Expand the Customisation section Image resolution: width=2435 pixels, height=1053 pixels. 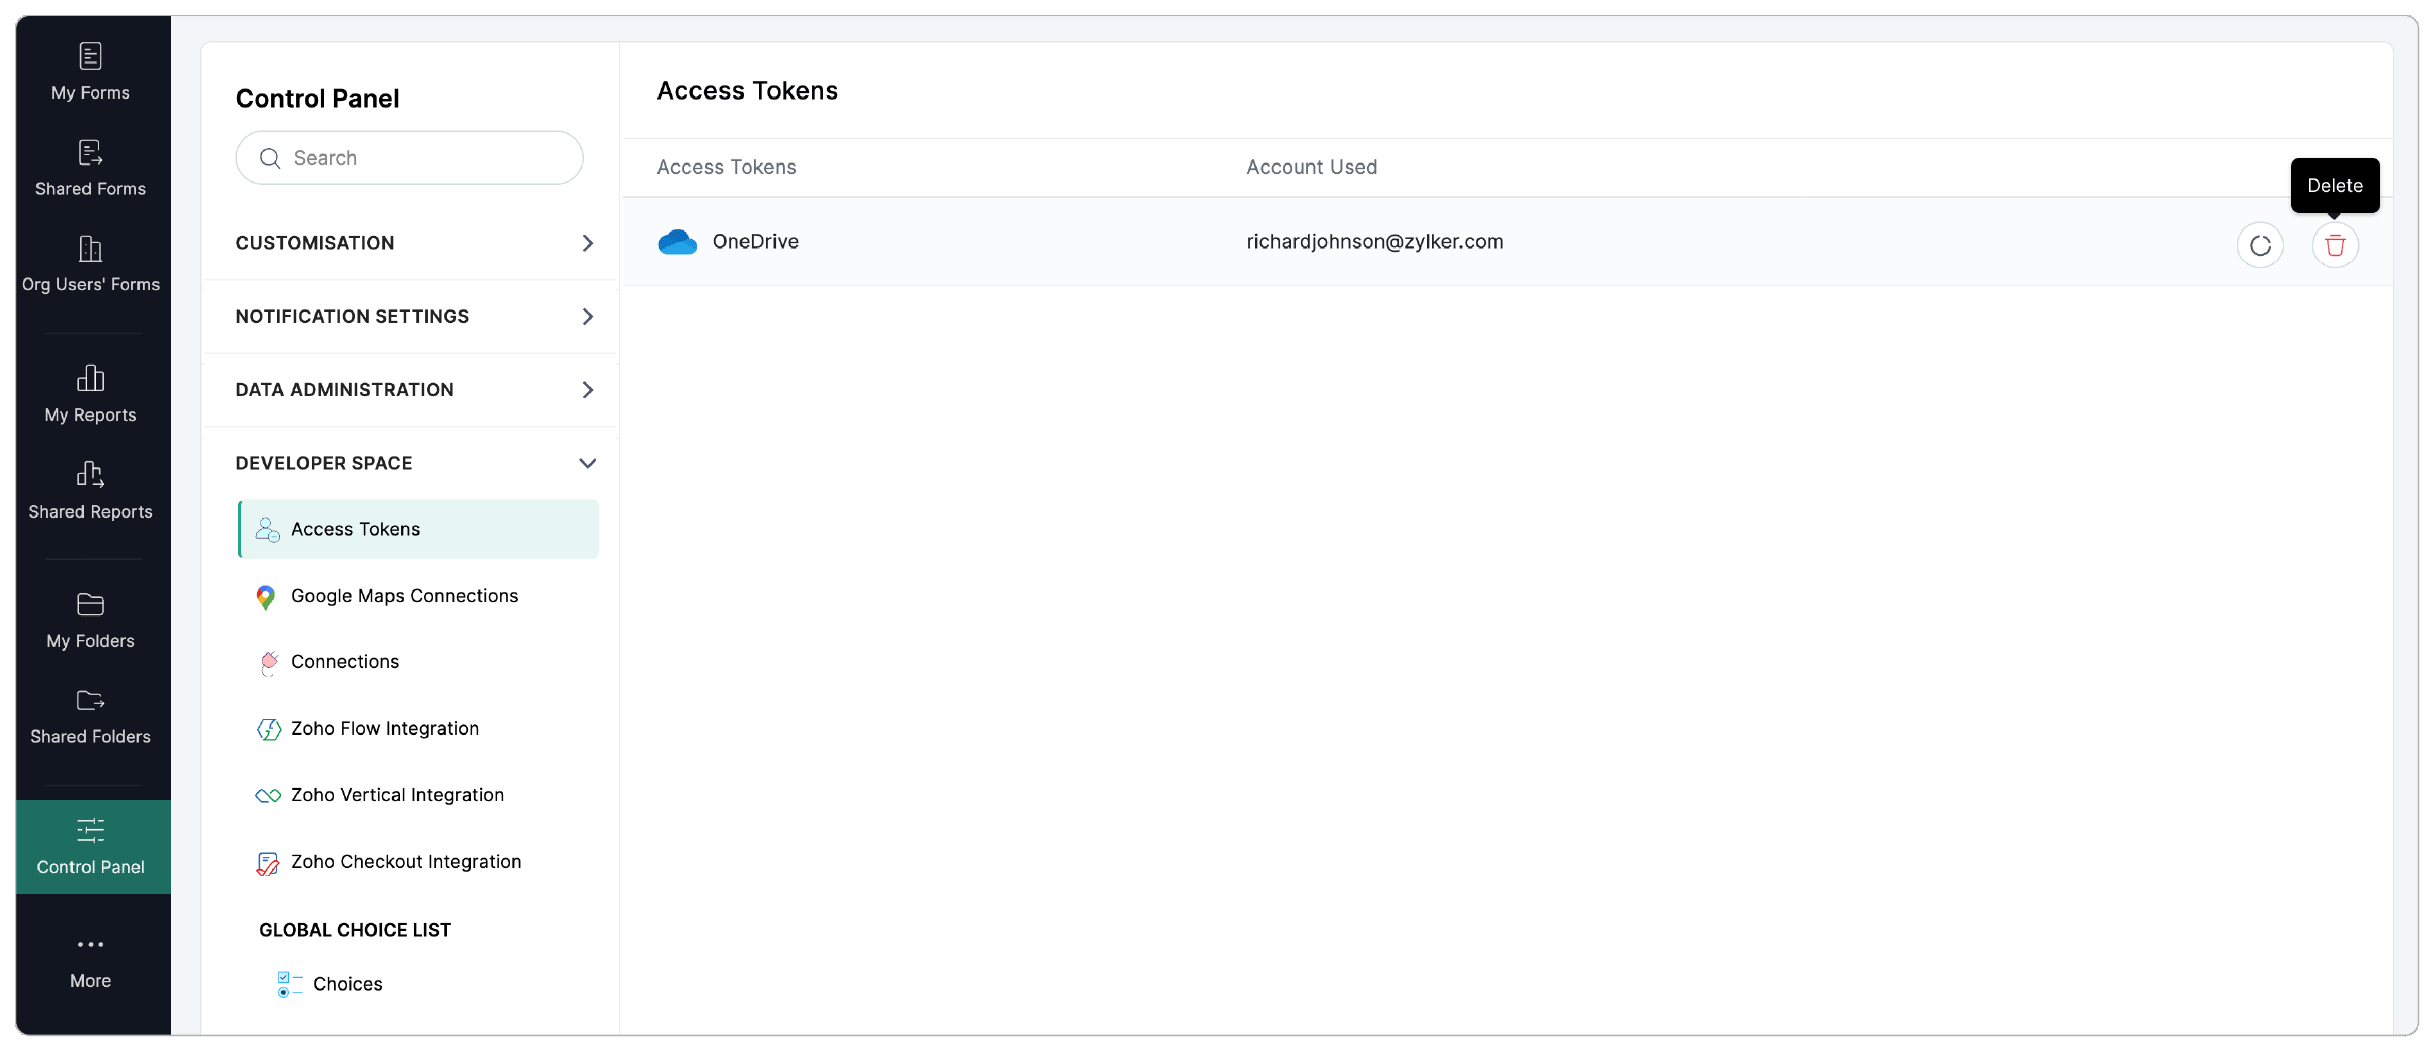tap(415, 243)
